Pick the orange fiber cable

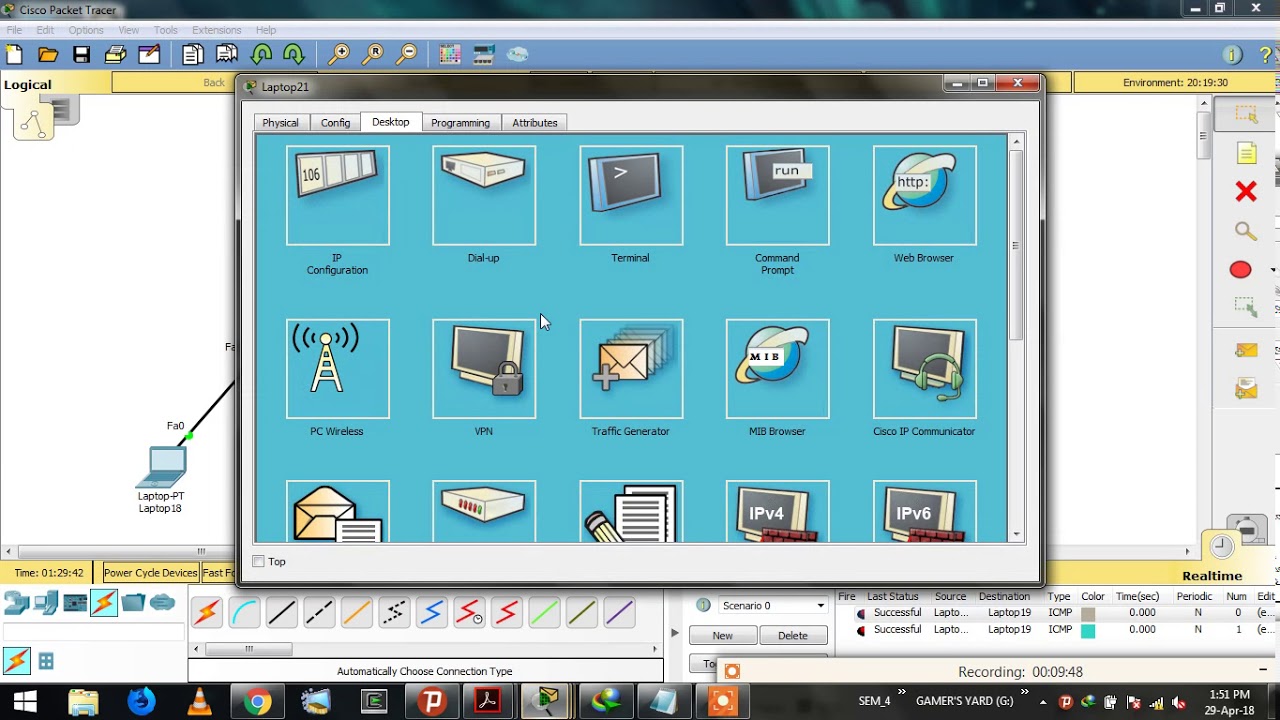coord(357,612)
